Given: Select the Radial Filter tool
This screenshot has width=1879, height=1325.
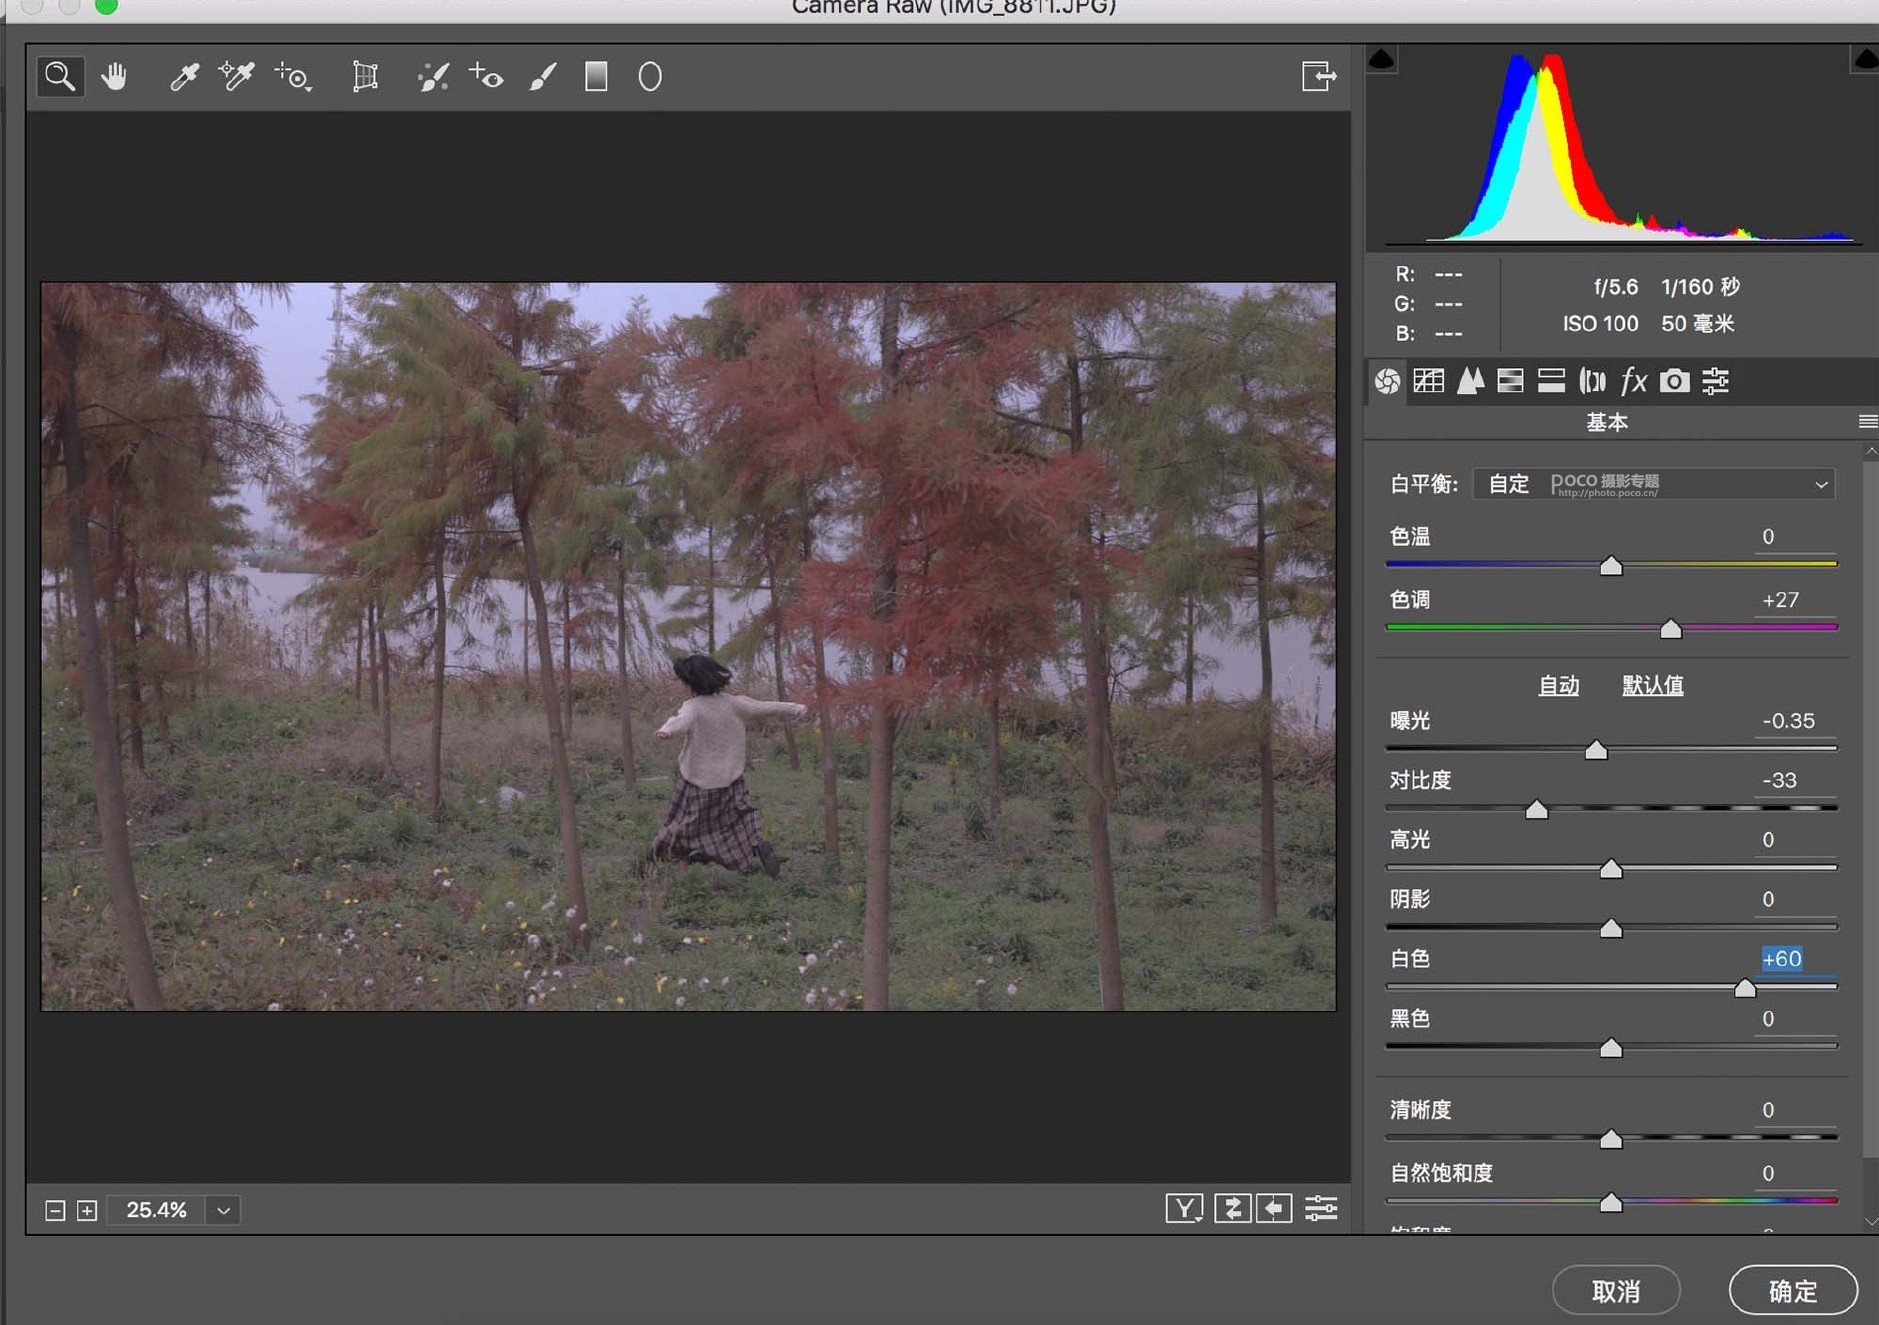Looking at the screenshot, I should 650,77.
